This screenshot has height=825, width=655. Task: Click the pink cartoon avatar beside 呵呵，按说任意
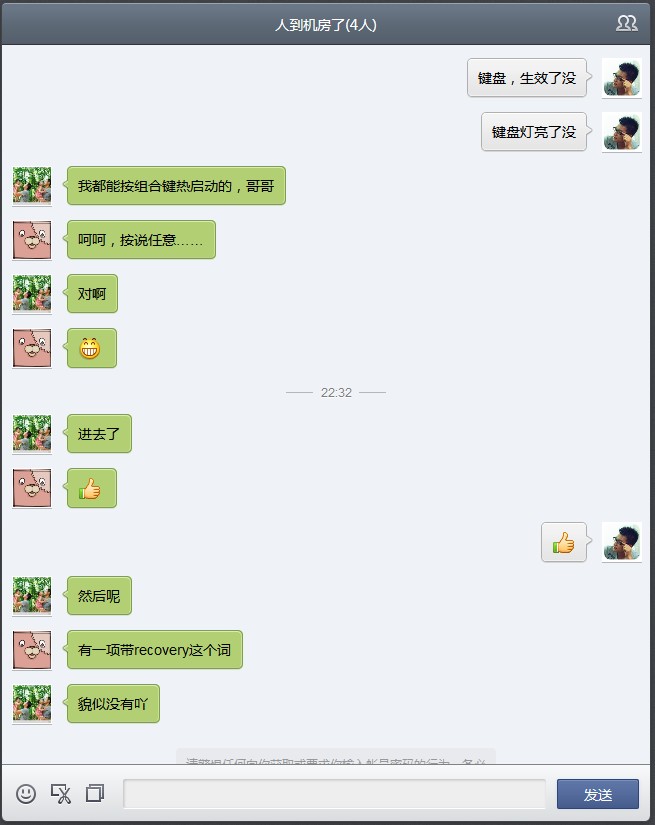(32, 240)
